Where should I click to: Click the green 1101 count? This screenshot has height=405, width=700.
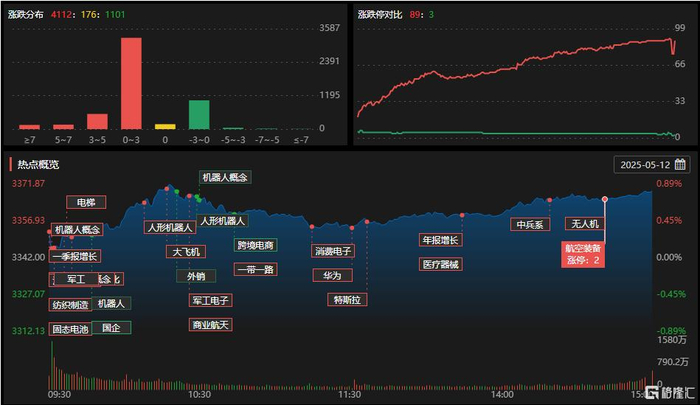click(115, 14)
